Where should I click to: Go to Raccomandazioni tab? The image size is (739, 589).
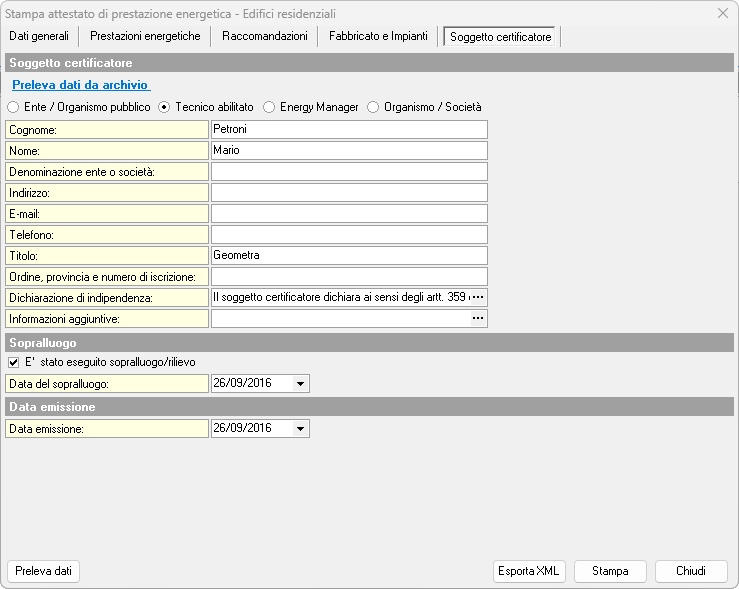[x=264, y=36]
